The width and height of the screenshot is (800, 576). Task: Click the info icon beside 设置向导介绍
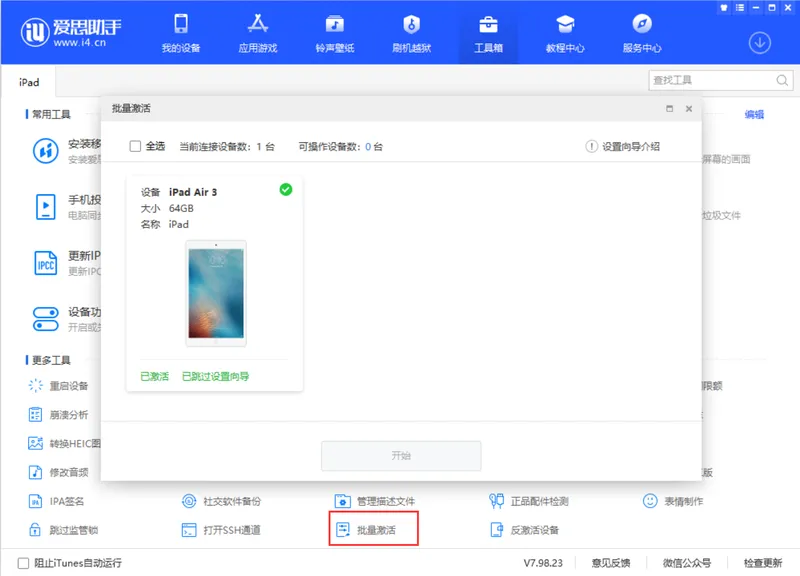(591, 146)
